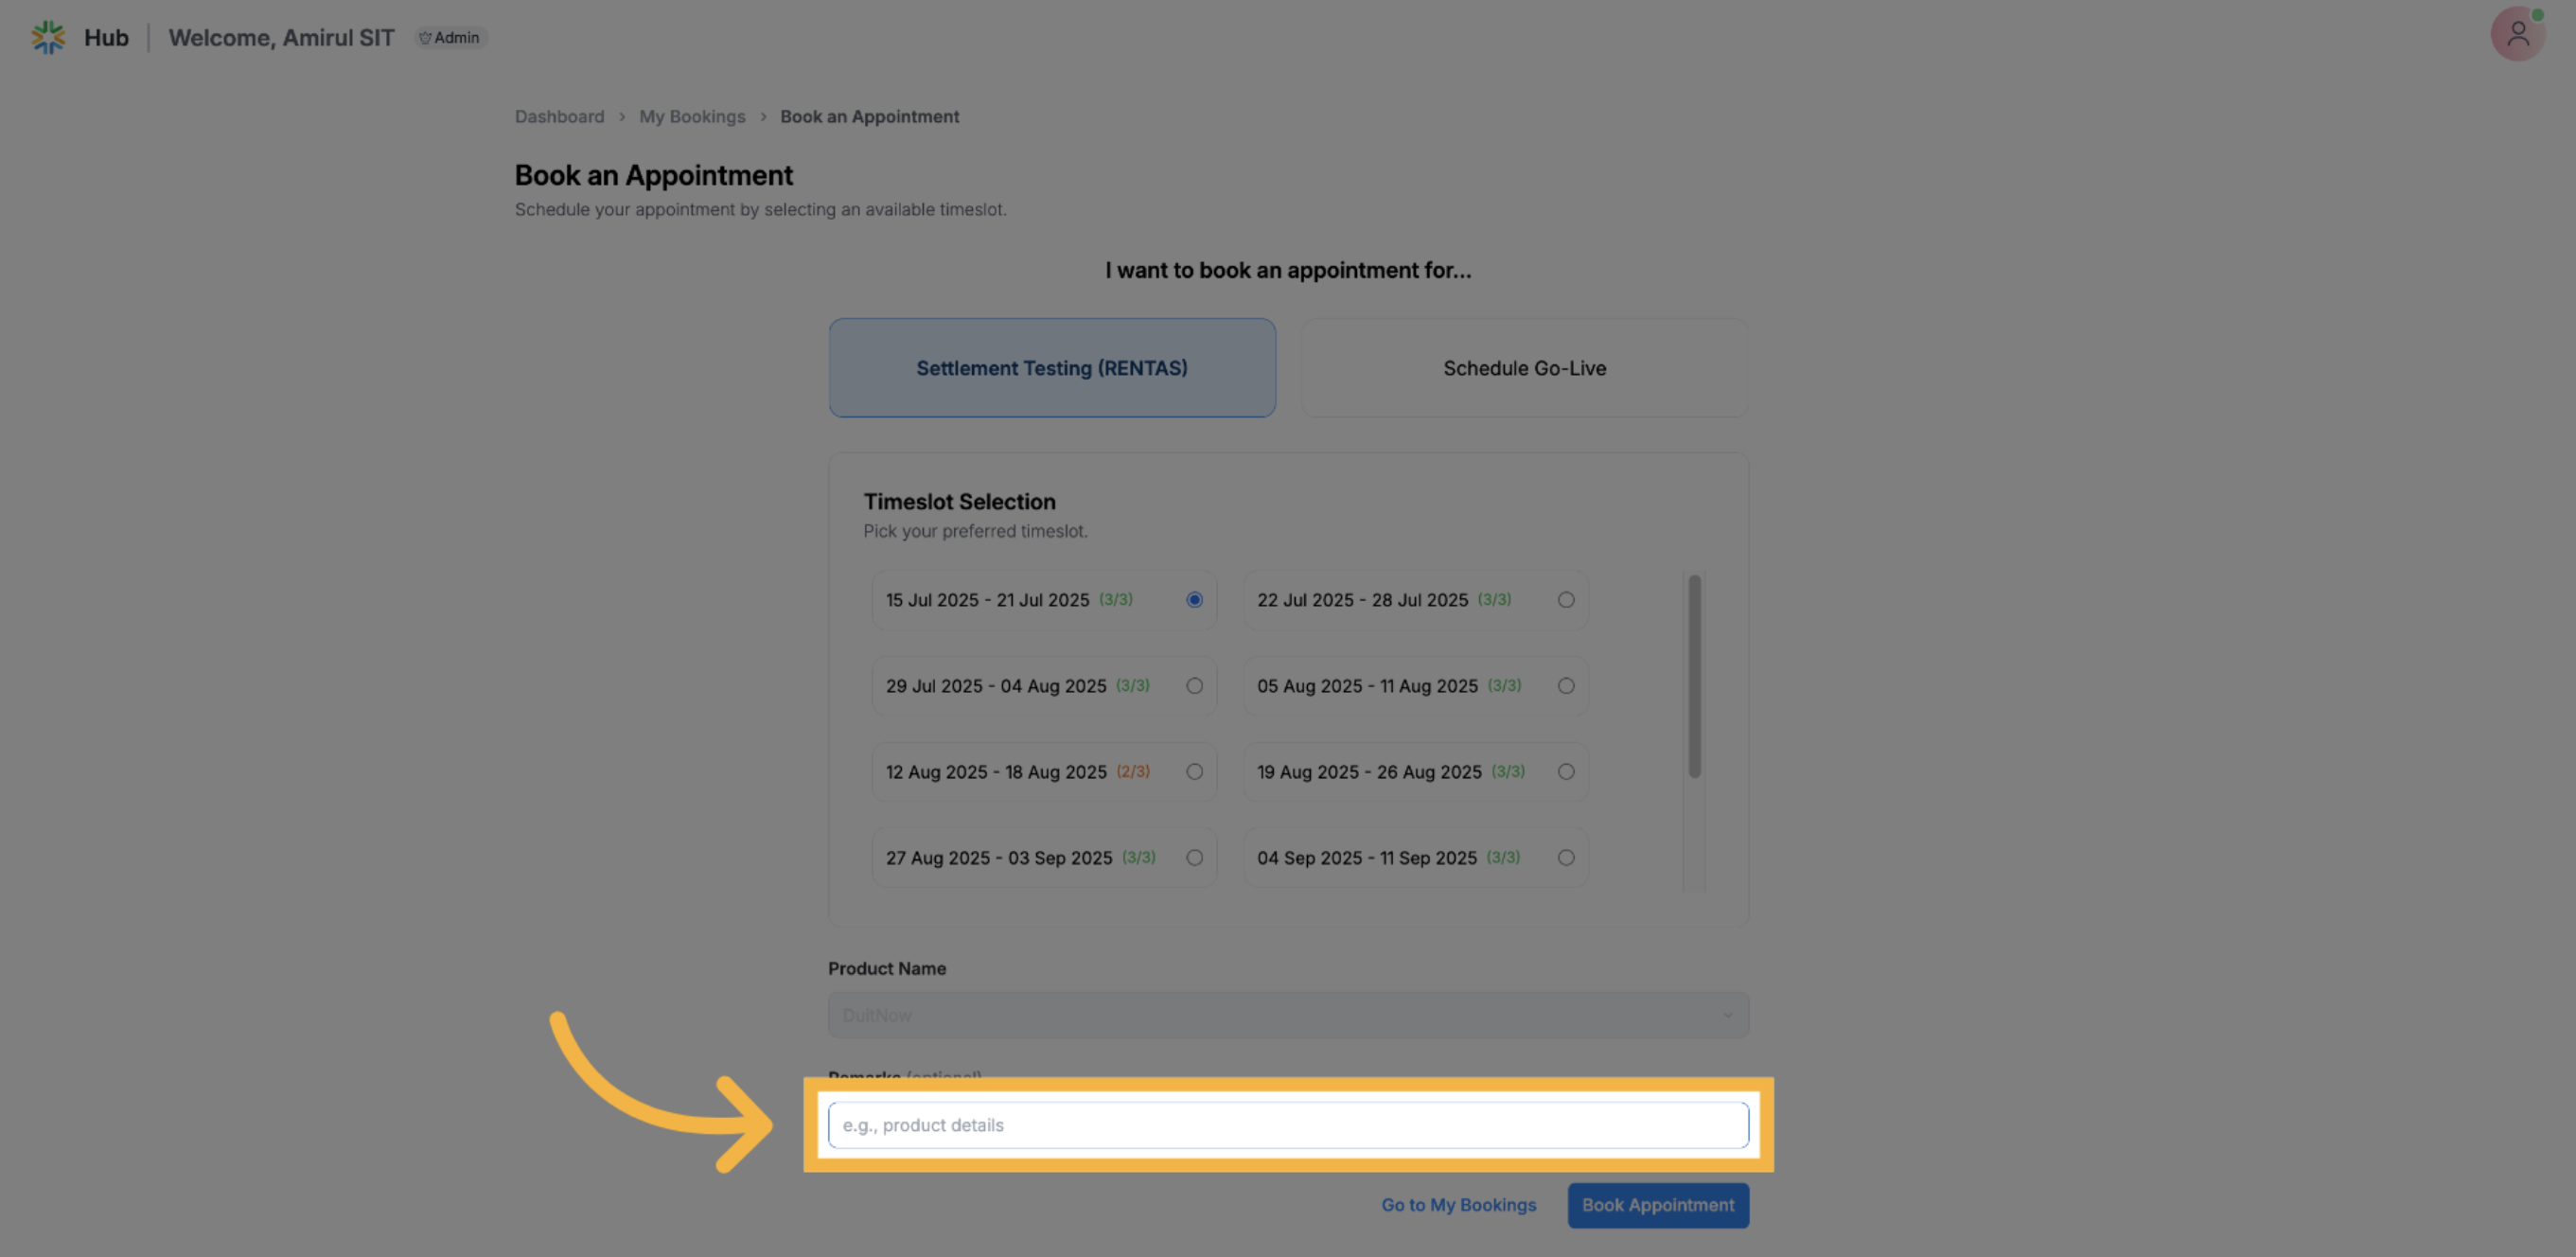Pick 04 Sep 2025 - 11 Sep 2025 timeslot
2576x1257 pixels.
tap(1565, 858)
